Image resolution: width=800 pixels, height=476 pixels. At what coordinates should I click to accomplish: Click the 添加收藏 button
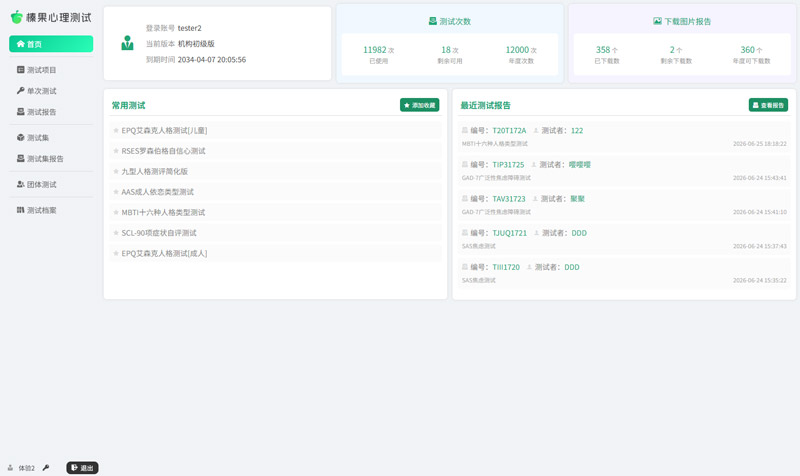point(419,105)
